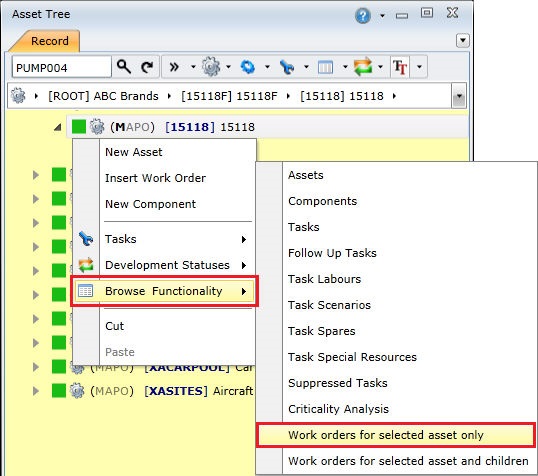Screen dimensions: 538x476
Task: Click the TT text size icon
Action: (400, 67)
